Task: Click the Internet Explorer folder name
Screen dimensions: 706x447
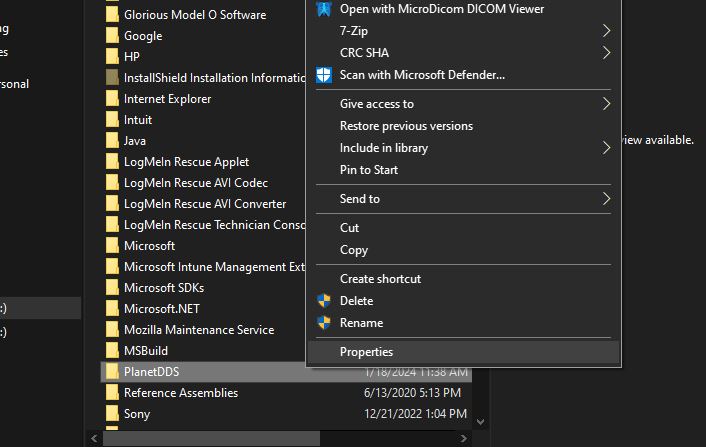Action: [167, 99]
